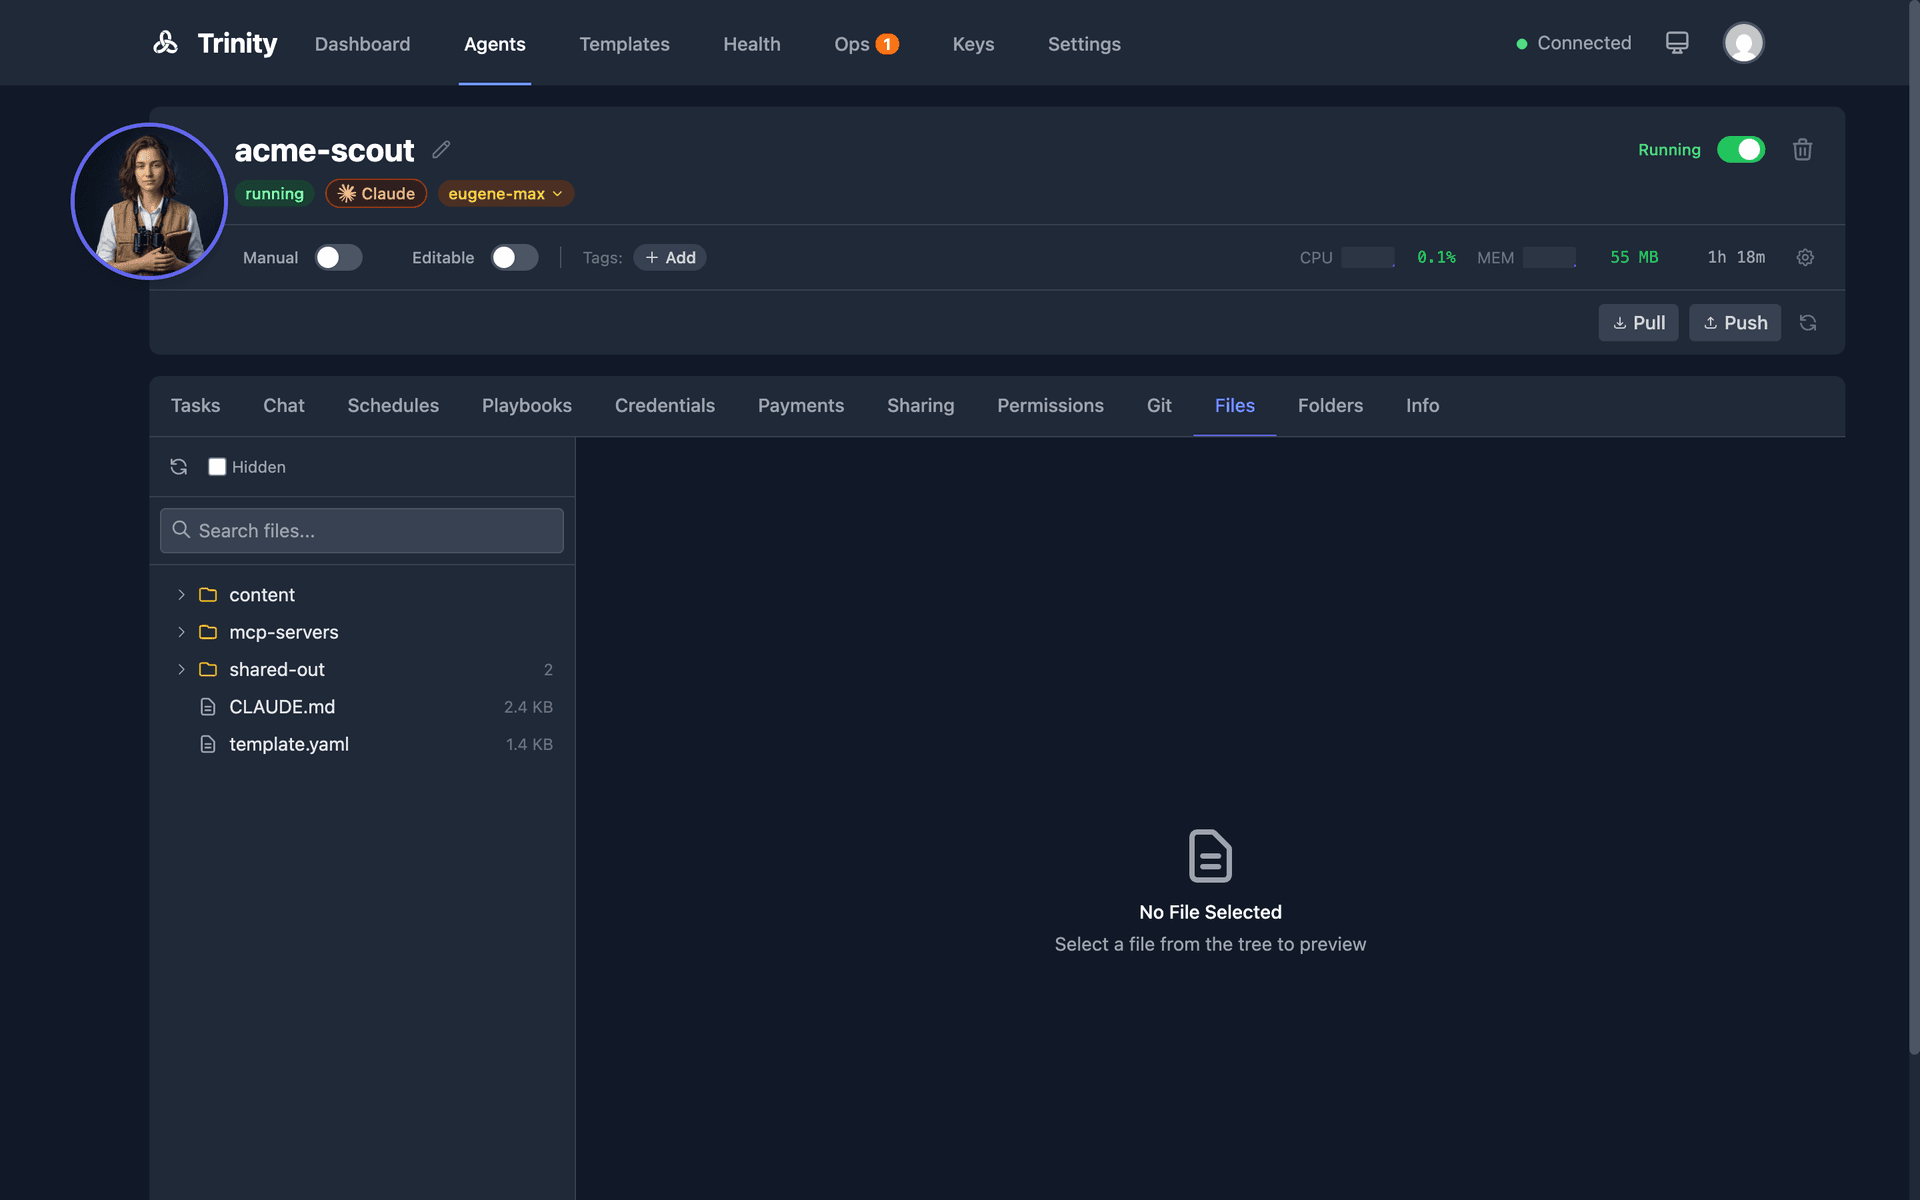The image size is (1920, 1200).
Task: Click the user avatar in top right
Action: coord(1743,42)
